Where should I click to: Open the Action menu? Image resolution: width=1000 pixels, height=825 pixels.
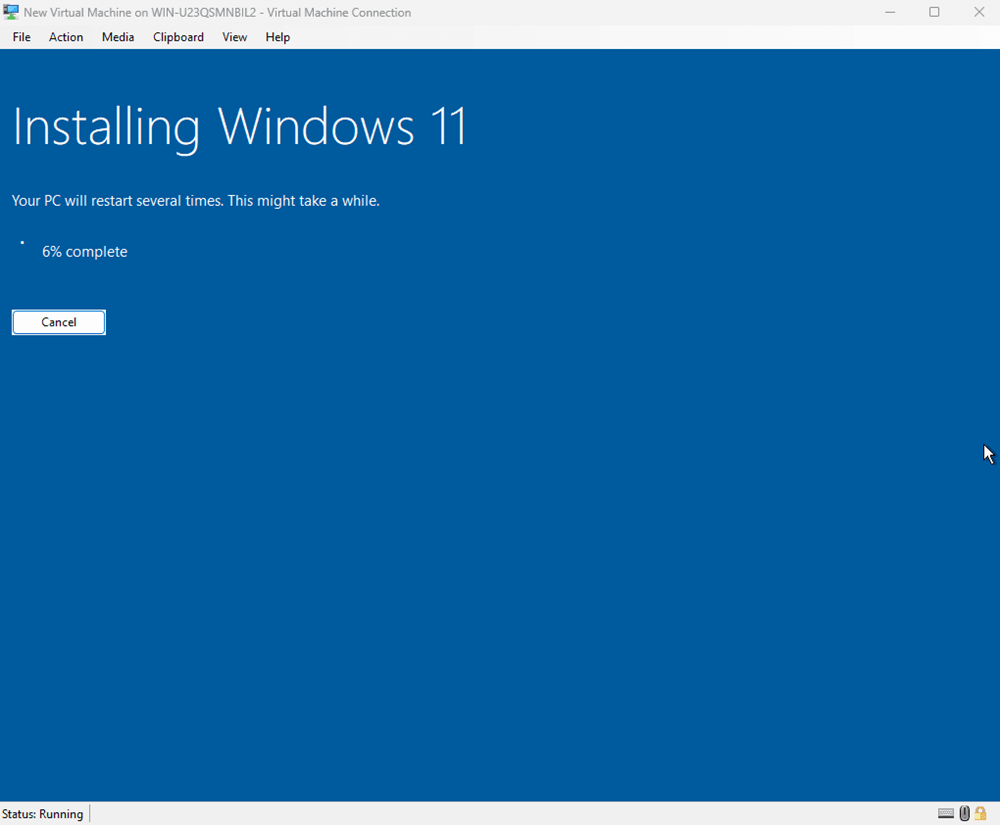click(x=66, y=37)
